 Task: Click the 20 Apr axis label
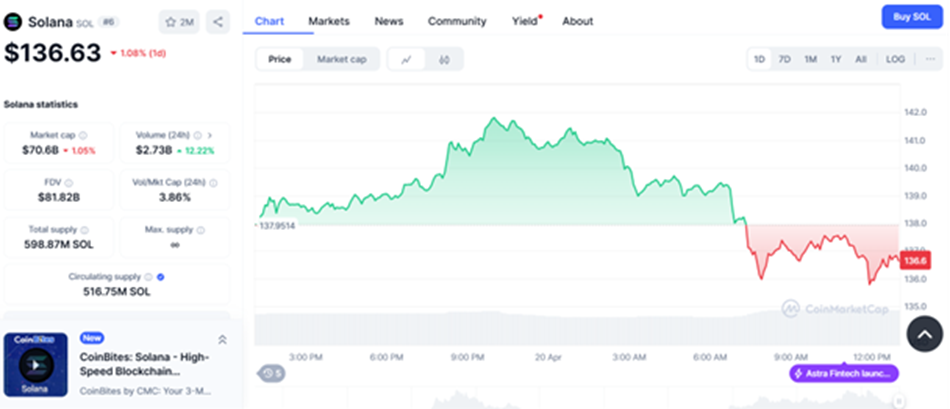[x=548, y=357]
